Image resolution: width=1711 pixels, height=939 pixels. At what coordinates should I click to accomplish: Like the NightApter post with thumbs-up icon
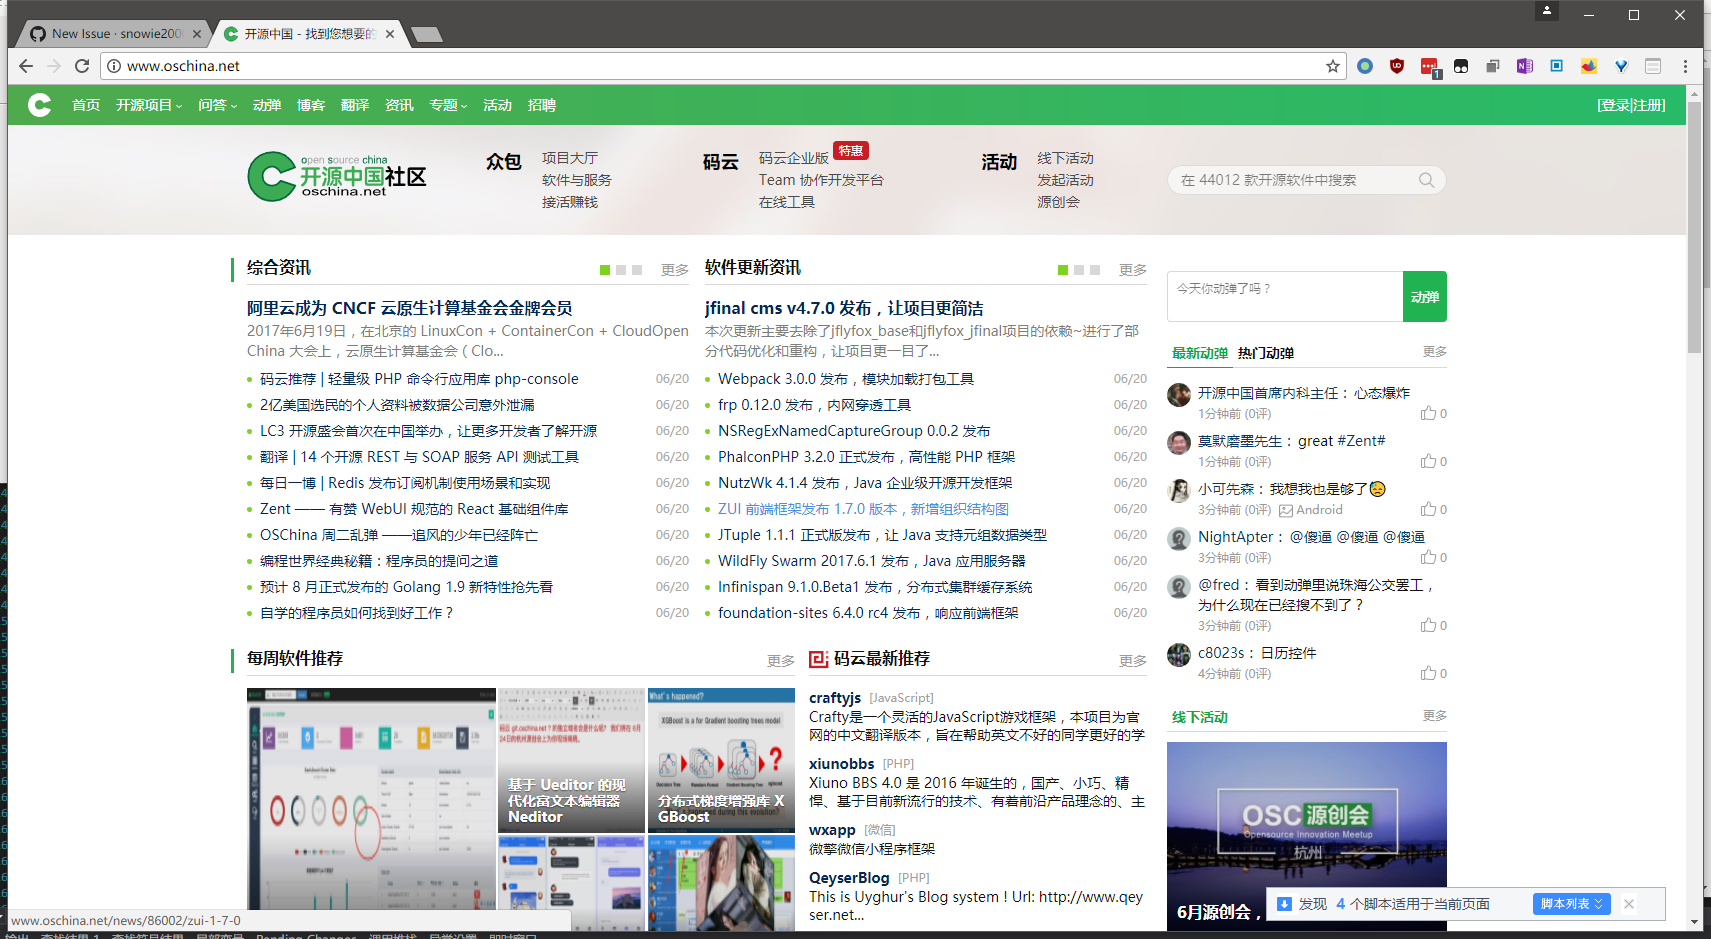(1428, 557)
